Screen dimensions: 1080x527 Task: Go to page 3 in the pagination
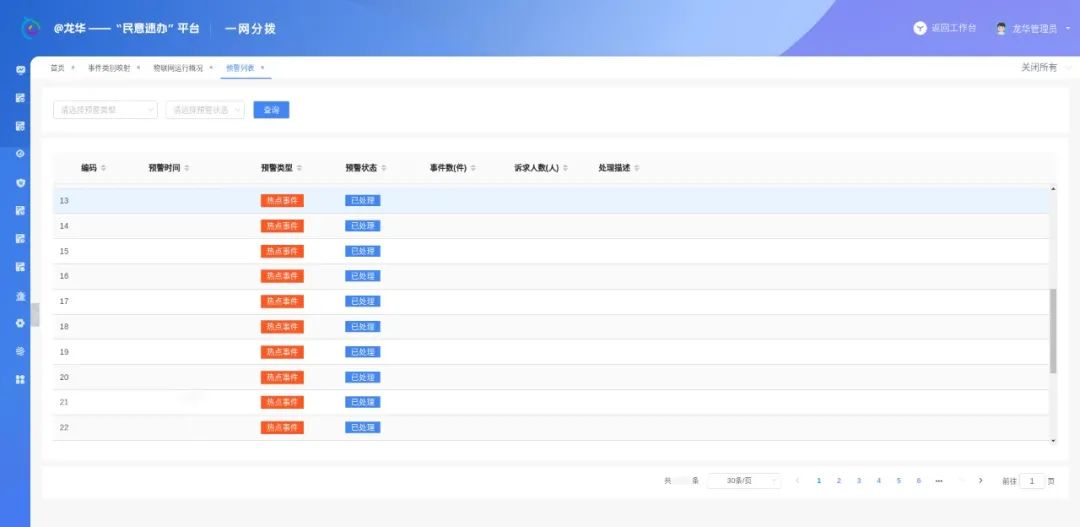tap(859, 481)
